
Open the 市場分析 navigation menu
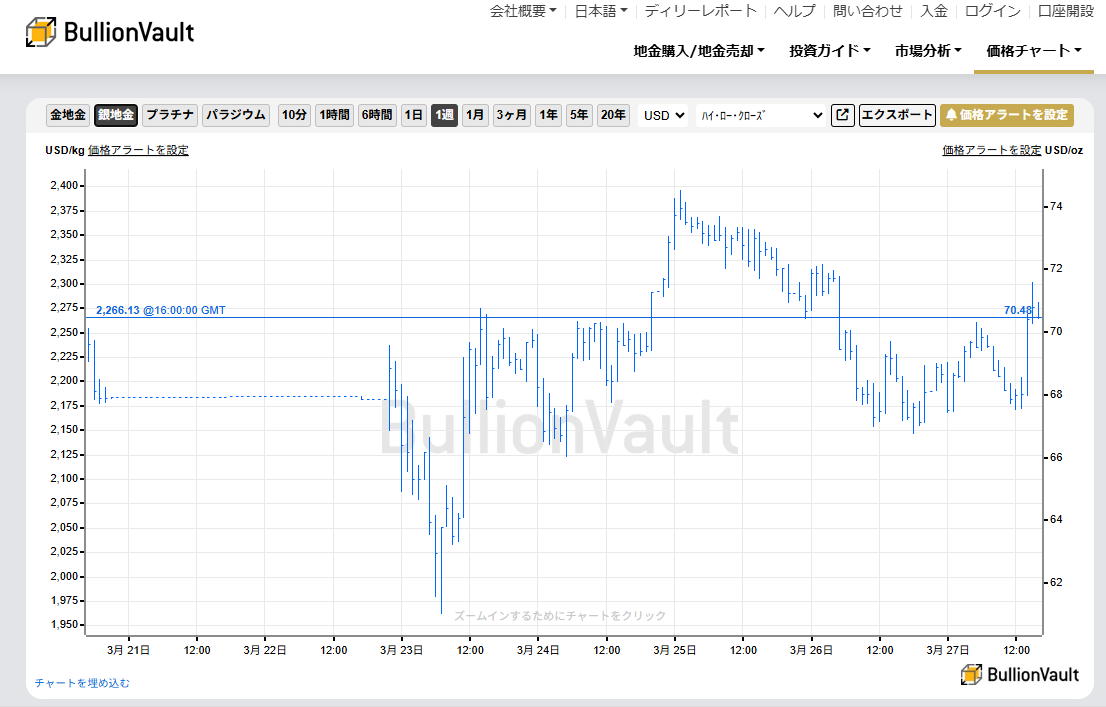click(922, 49)
